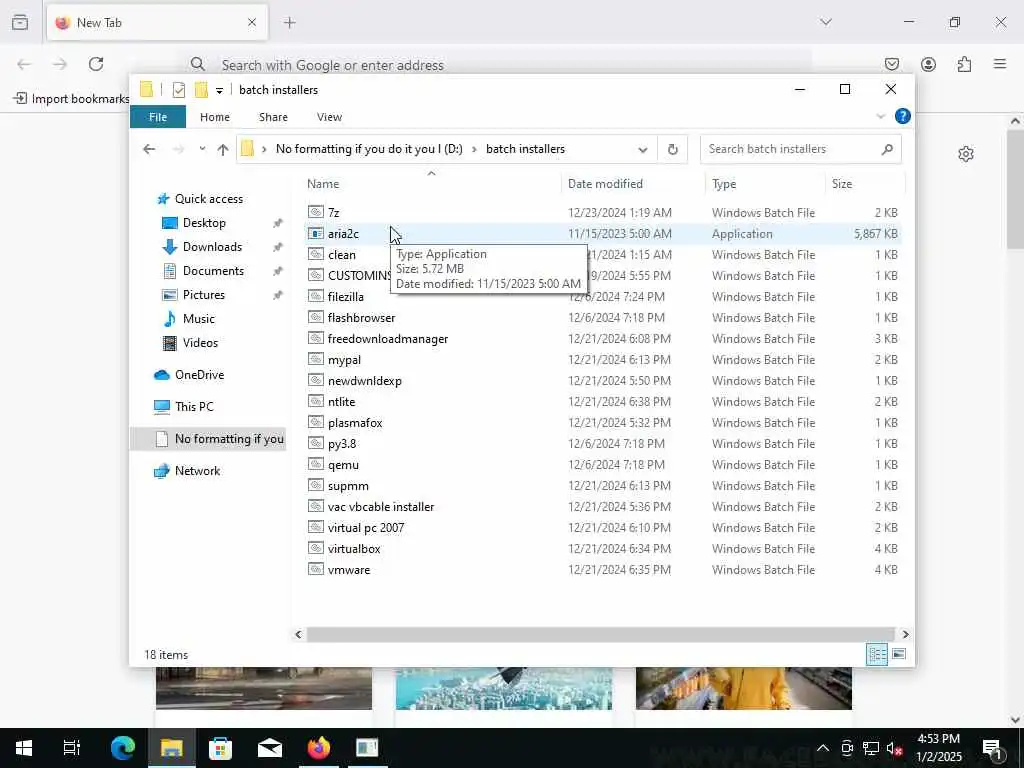Switch to large icons view layout
Screen dimensions: 1024x768
pyautogui.click(x=899, y=654)
